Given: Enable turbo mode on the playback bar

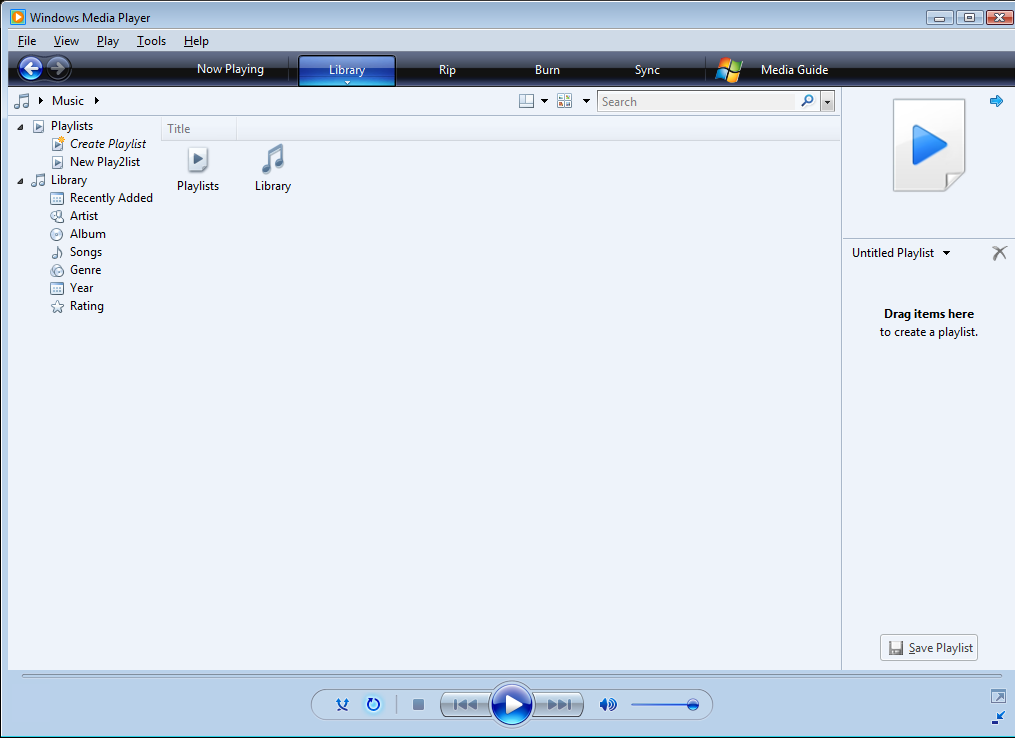Looking at the screenshot, I should click(342, 705).
